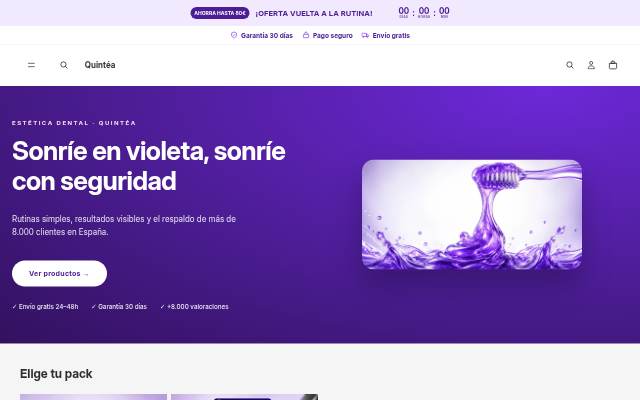Image resolution: width=640 pixels, height=400 pixels.
Task: Click the truck icon next to Envío gratis
Action: click(365, 36)
